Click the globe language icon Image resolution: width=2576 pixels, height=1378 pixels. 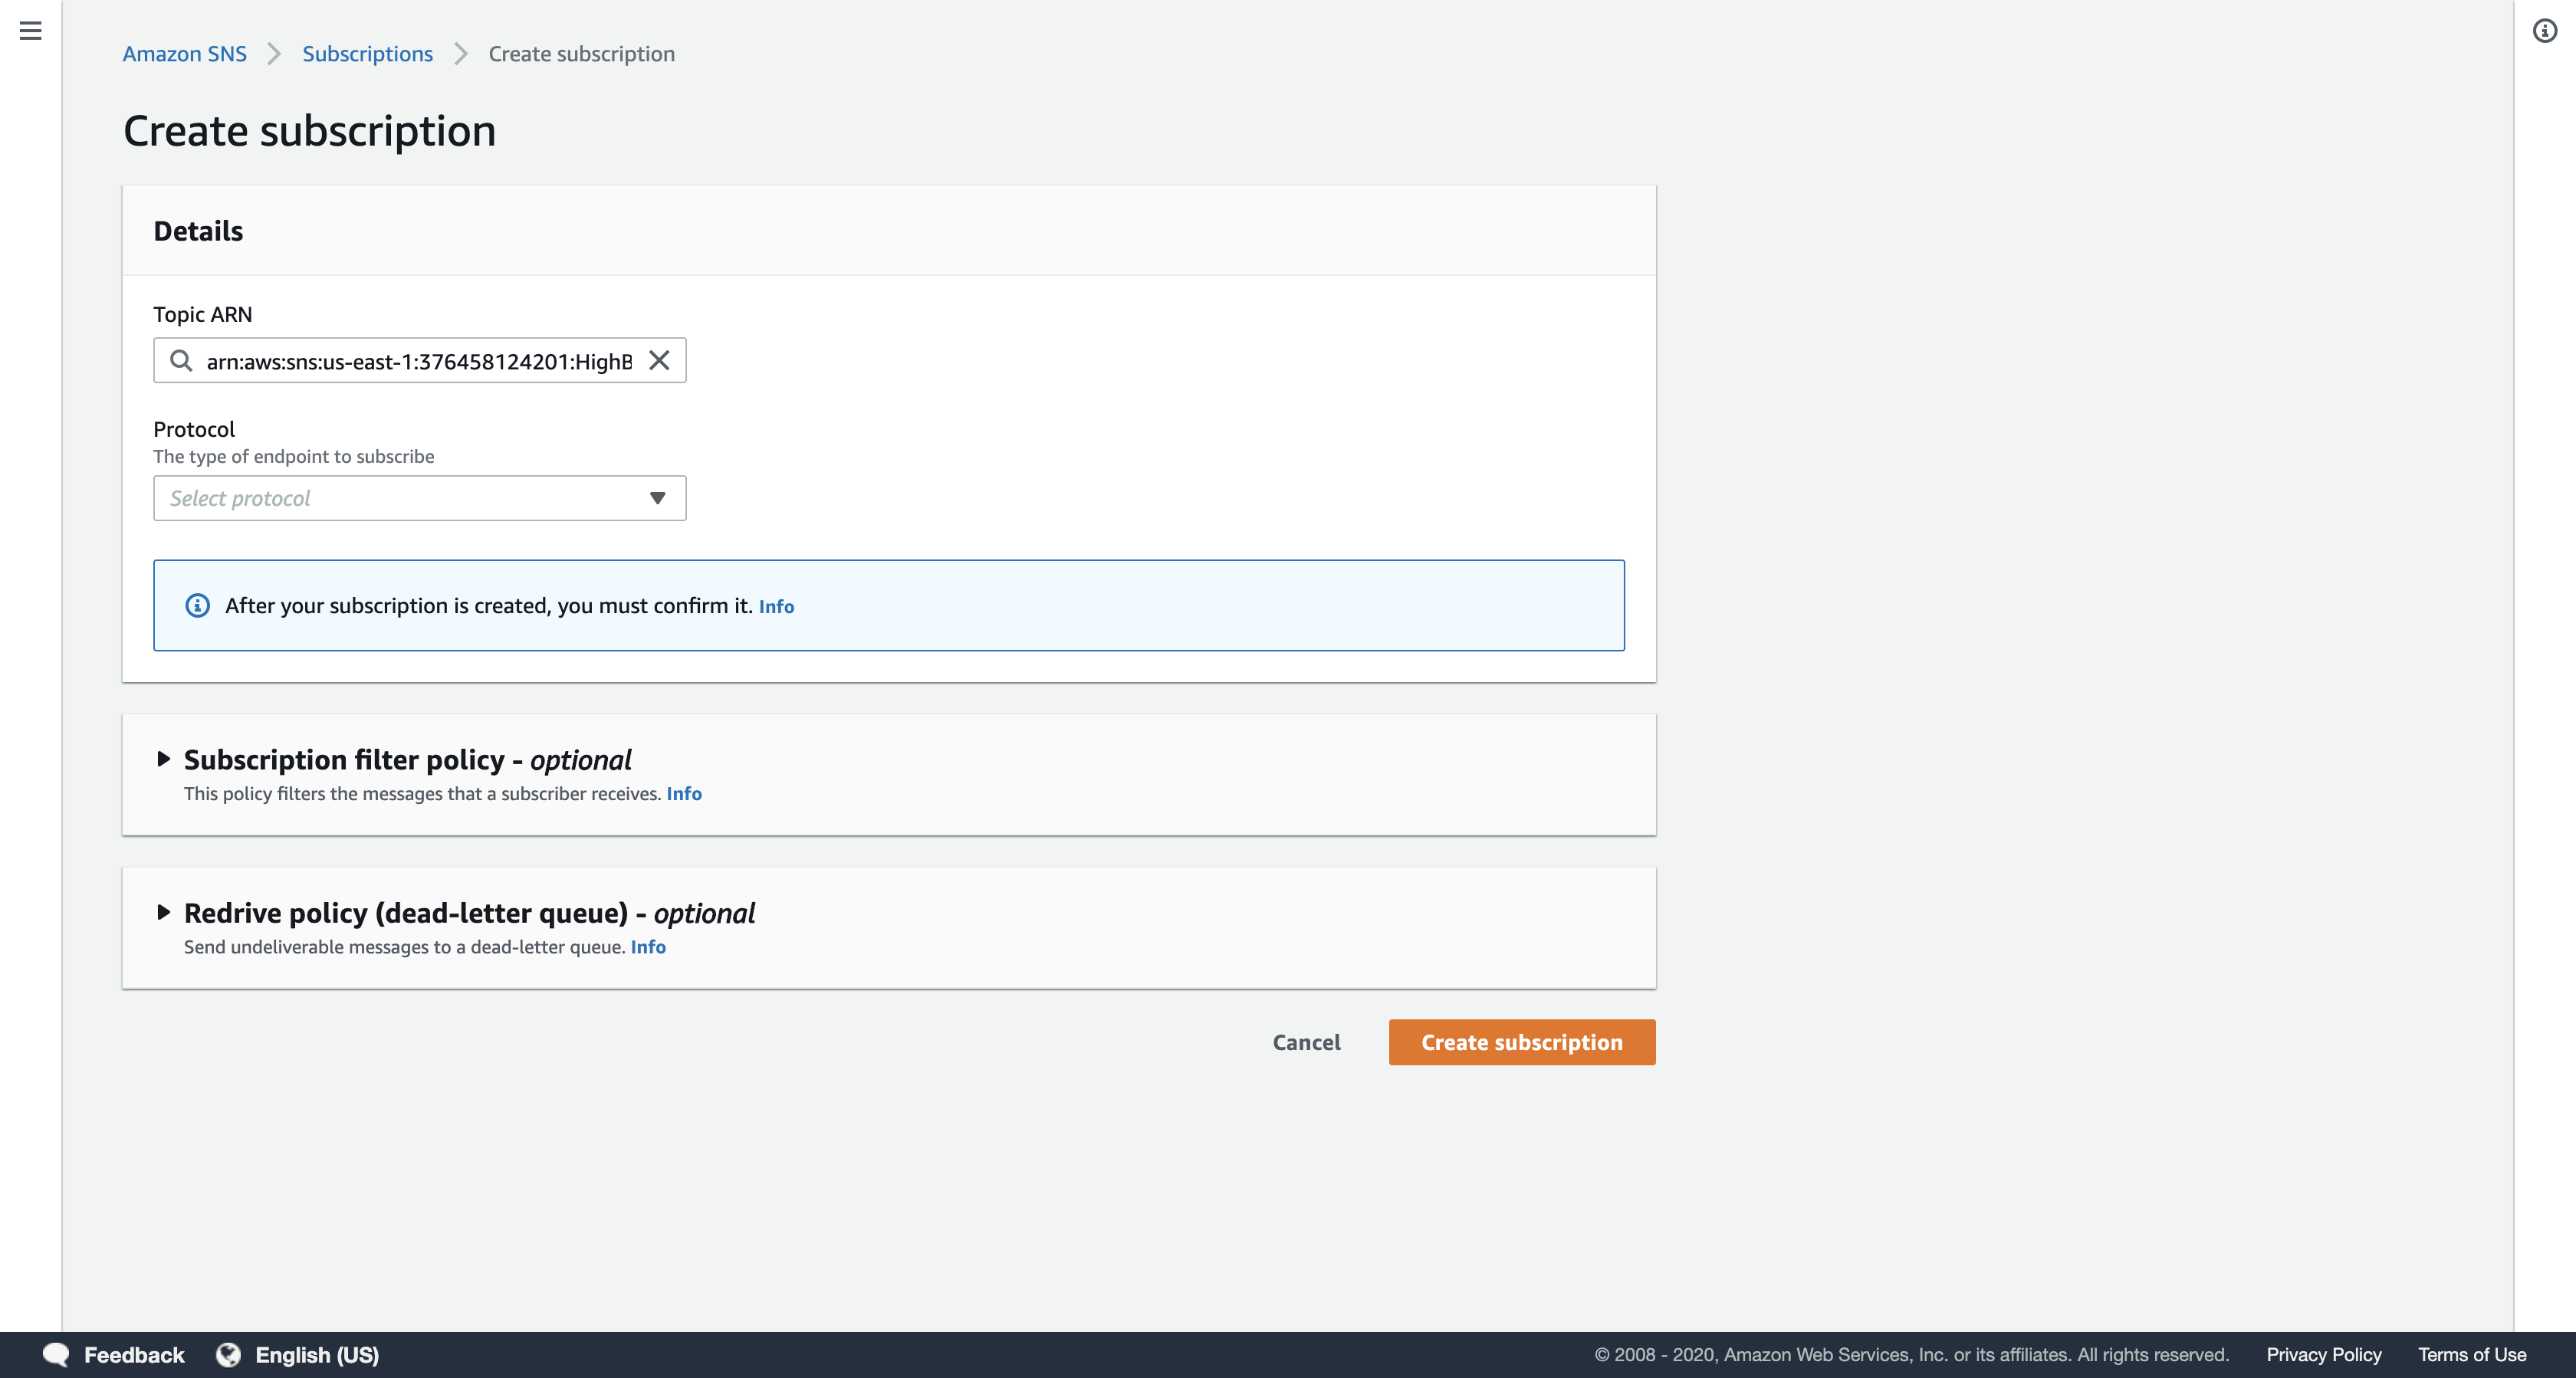(x=229, y=1354)
